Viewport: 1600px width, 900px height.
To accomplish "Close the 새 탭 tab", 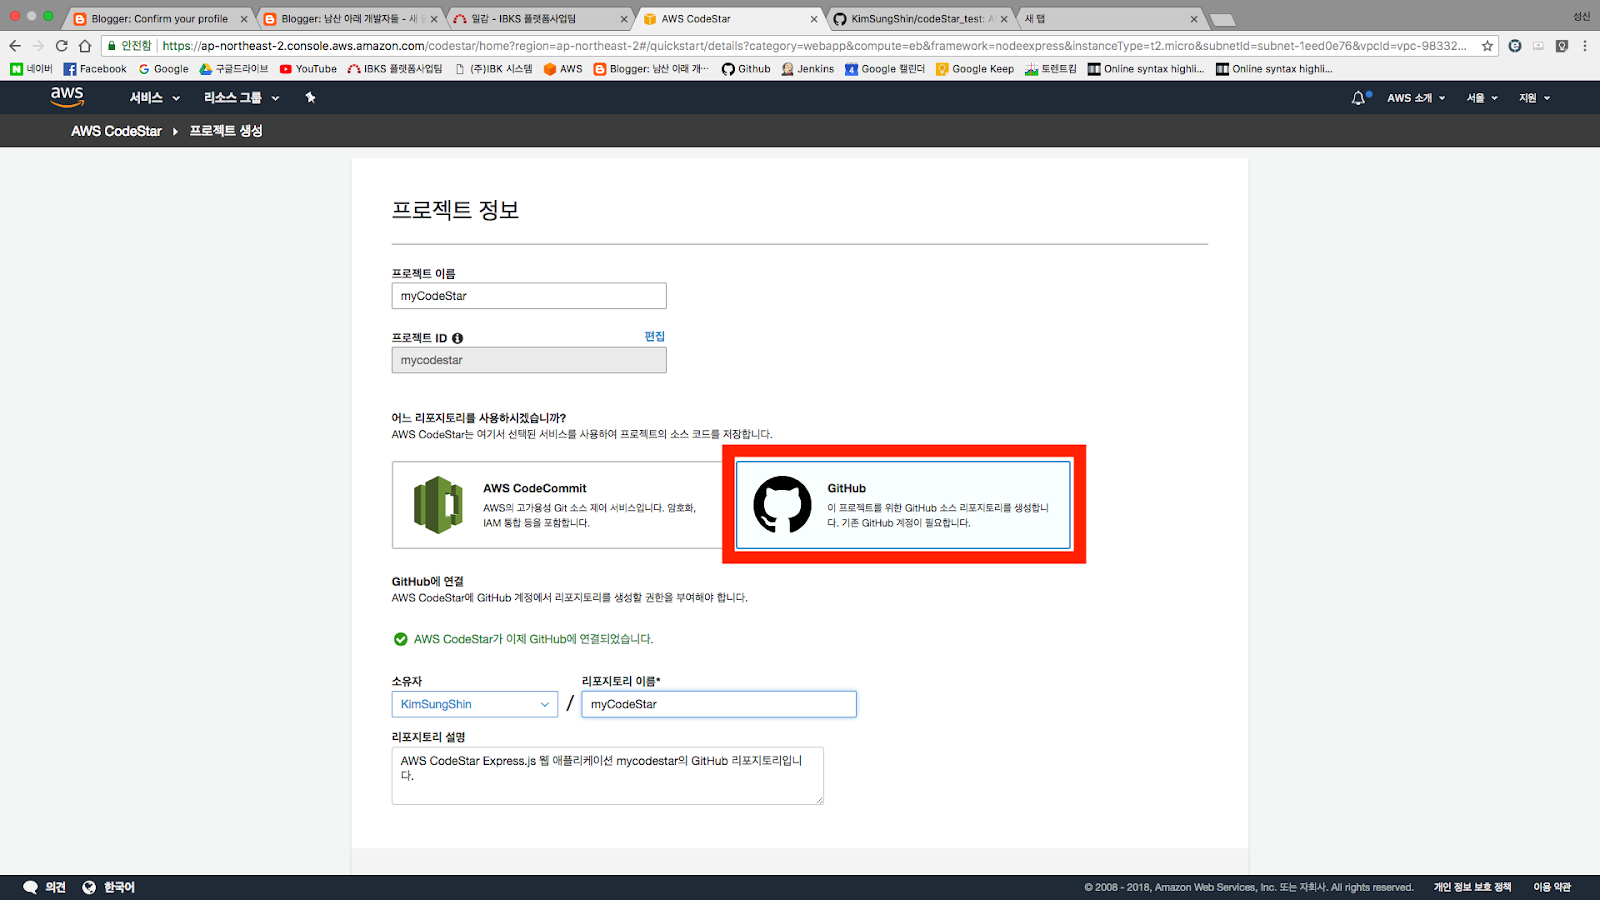I will (x=1194, y=19).
